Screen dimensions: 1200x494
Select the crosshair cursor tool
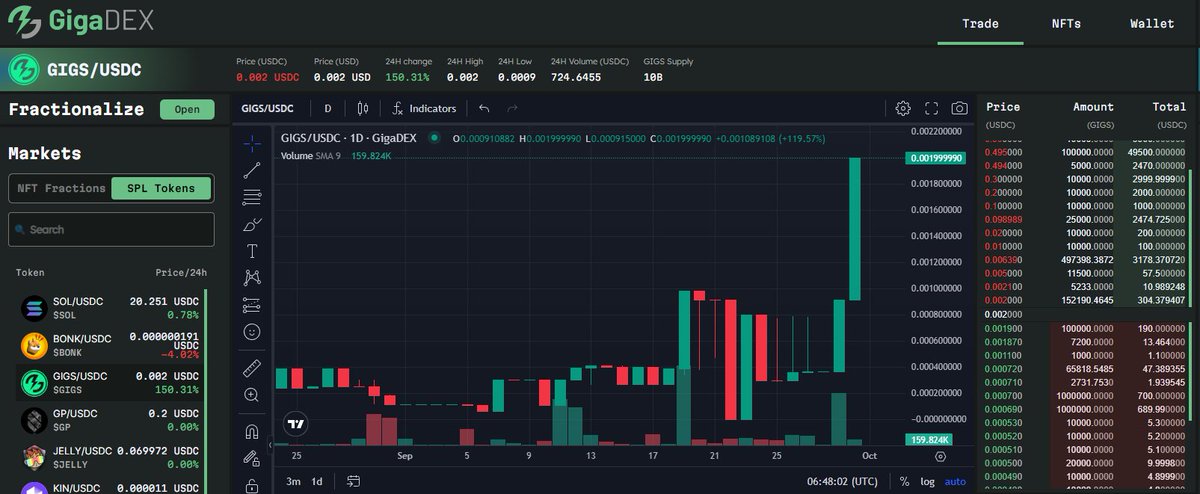click(x=252, y=143)
